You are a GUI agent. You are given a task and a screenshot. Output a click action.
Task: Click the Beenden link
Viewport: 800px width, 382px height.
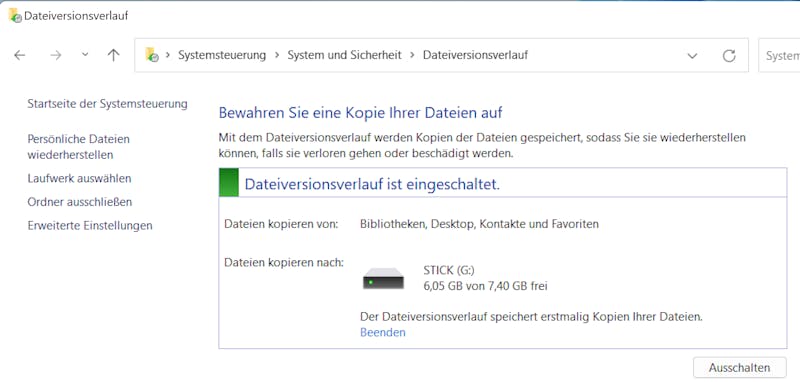(x=383, y=333)
